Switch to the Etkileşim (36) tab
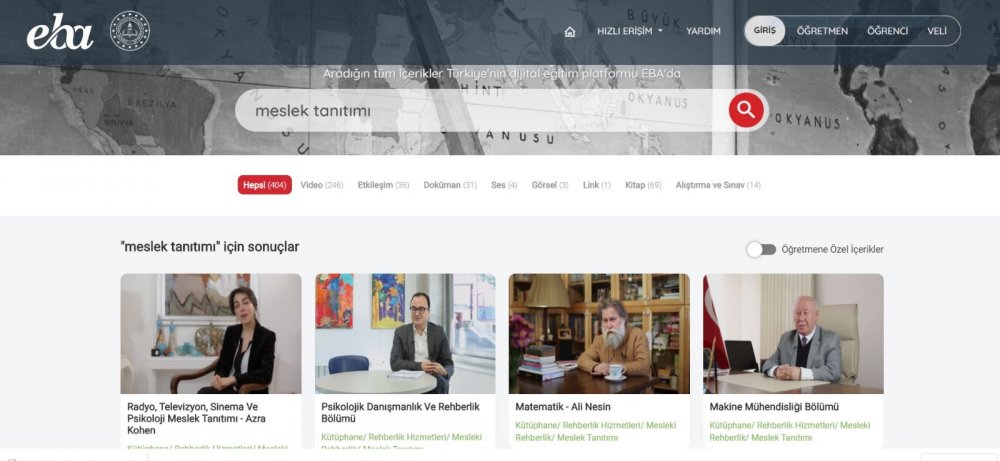1000x461 pixels. pyautogui.click(x=383, y=185)
